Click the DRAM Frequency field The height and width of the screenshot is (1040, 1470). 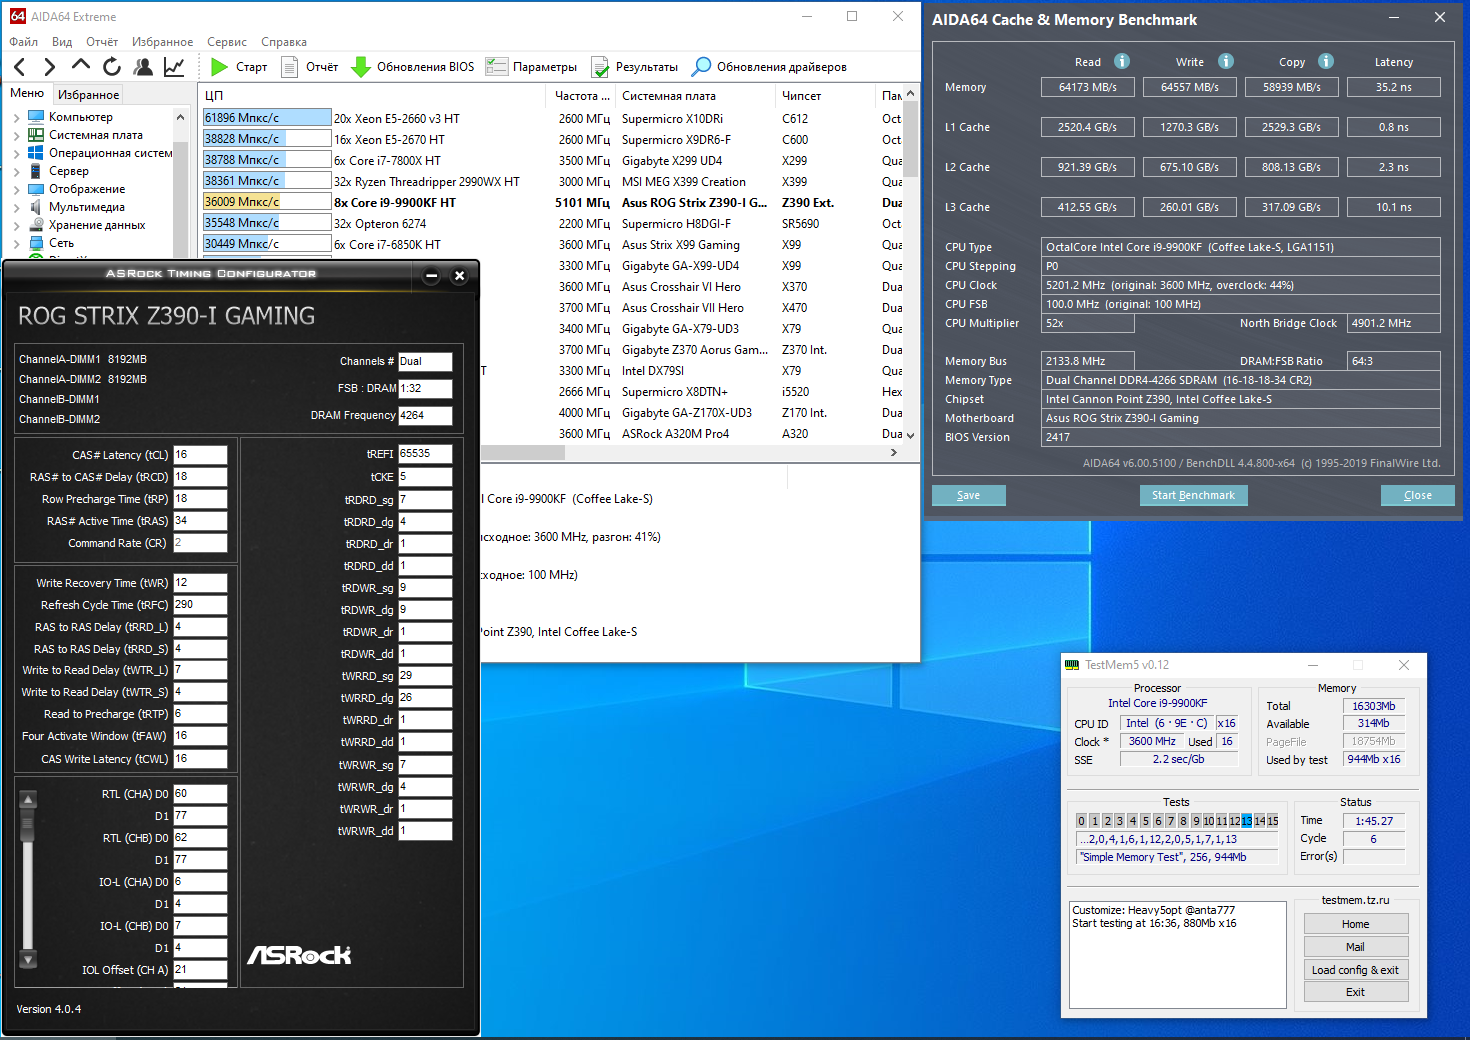(x=425, y=416)
